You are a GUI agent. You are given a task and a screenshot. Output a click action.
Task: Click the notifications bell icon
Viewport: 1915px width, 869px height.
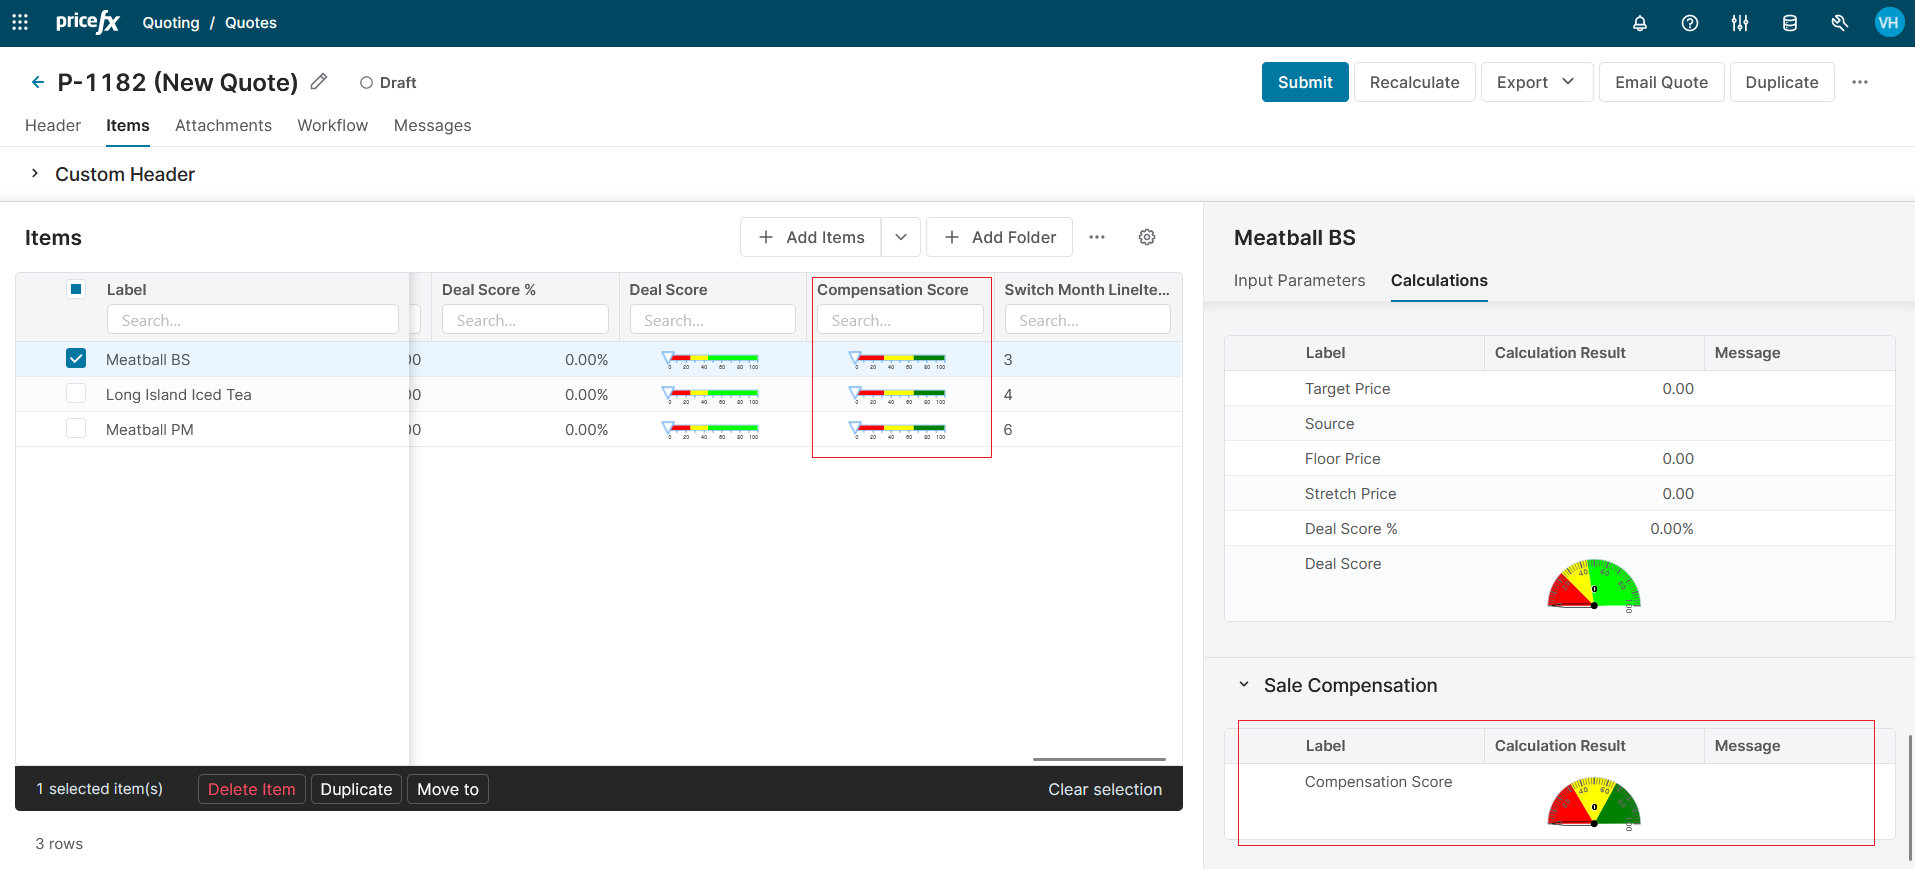click(1640, 23)
